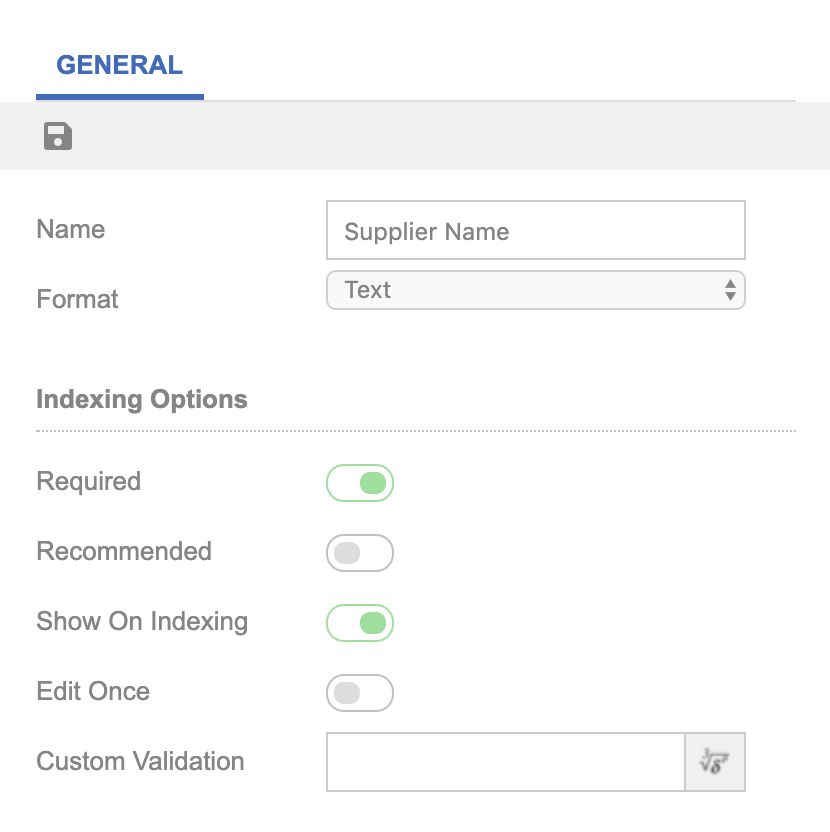Click the Required label text
The height and width of the screenshot is (832, 830).
coord(88,482)
